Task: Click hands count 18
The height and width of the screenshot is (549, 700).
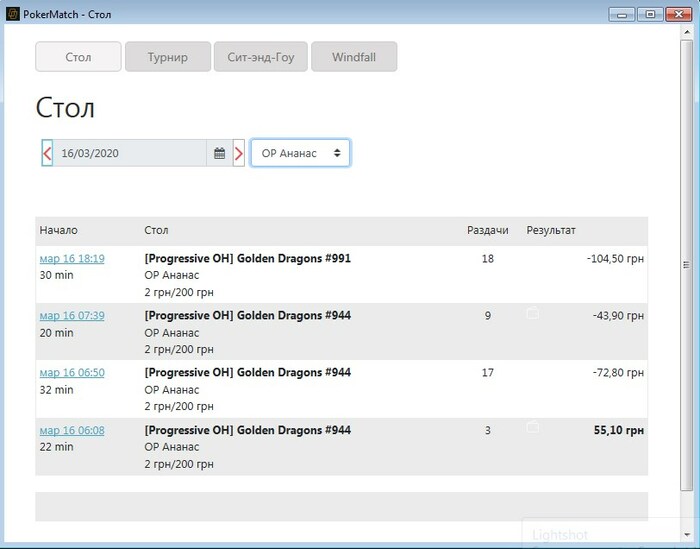Action: (x=488, y=258)
